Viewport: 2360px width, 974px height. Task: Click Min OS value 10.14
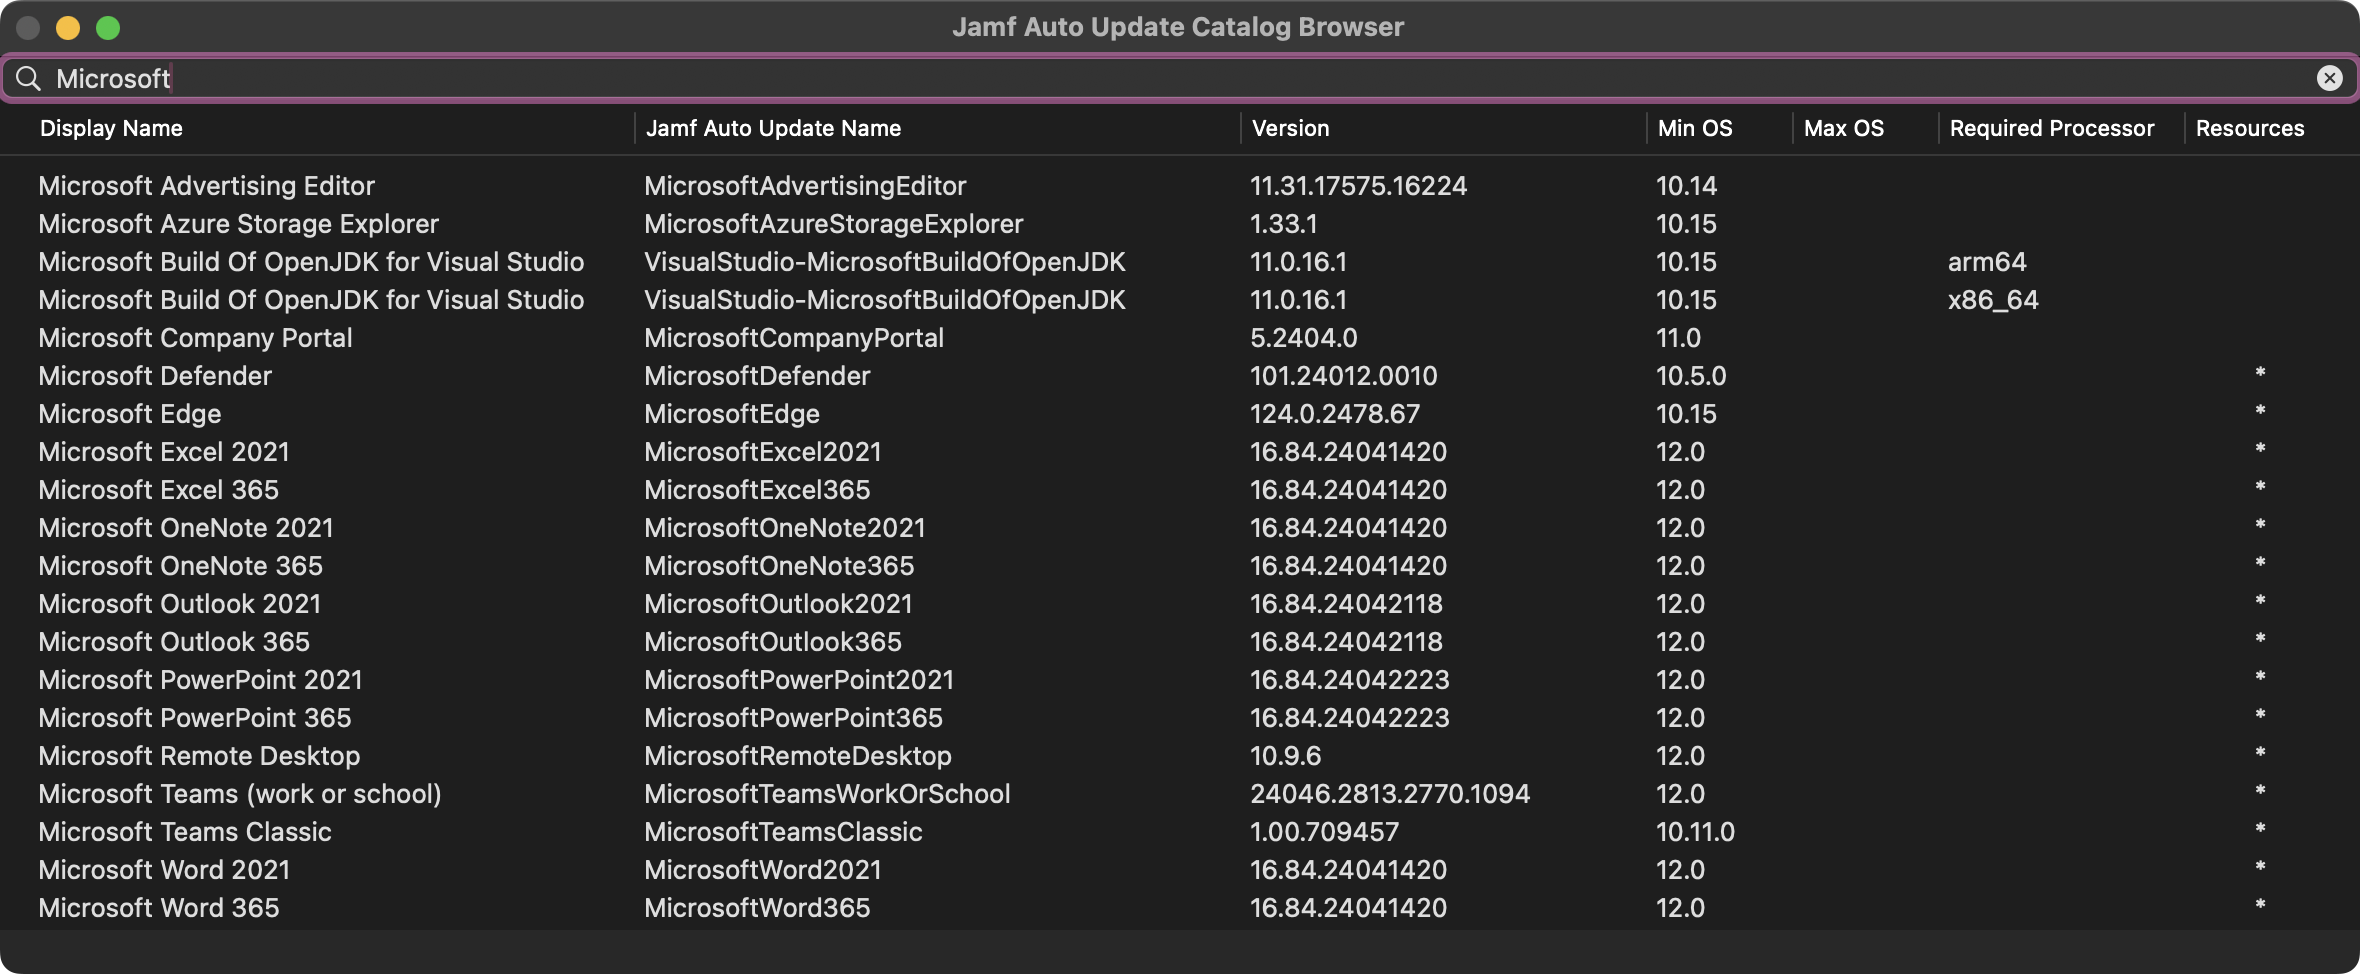[x=1686, y=186]
